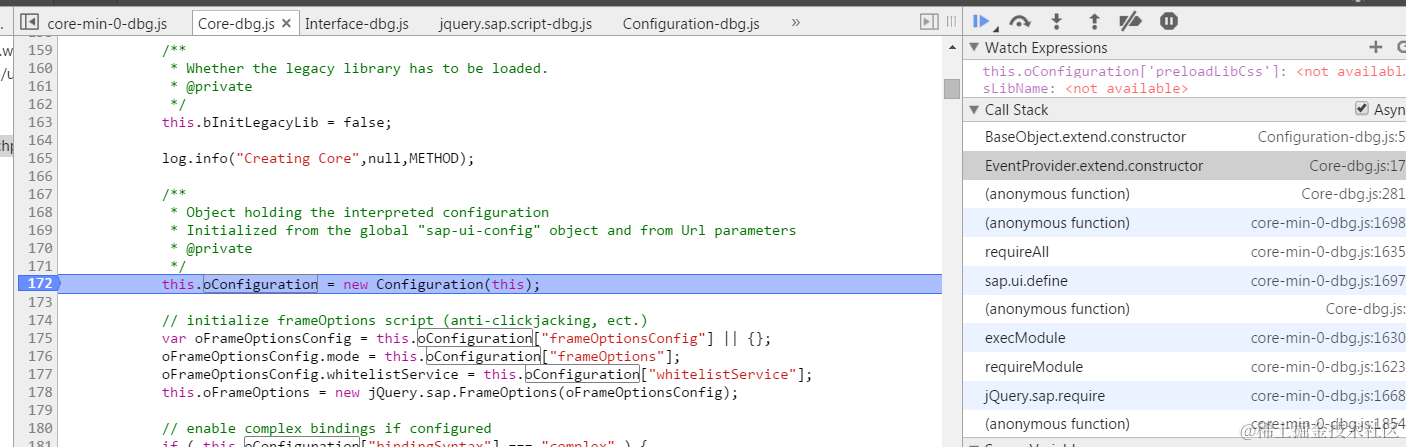The height and width of the screenshot is (447, 1406).
Task: Resume script execution with the blue play button
Action: click(982, 21)
